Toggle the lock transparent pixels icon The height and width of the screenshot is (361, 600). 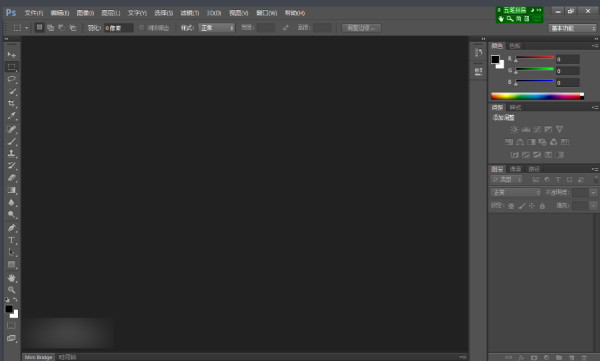(x=511, y=206)
